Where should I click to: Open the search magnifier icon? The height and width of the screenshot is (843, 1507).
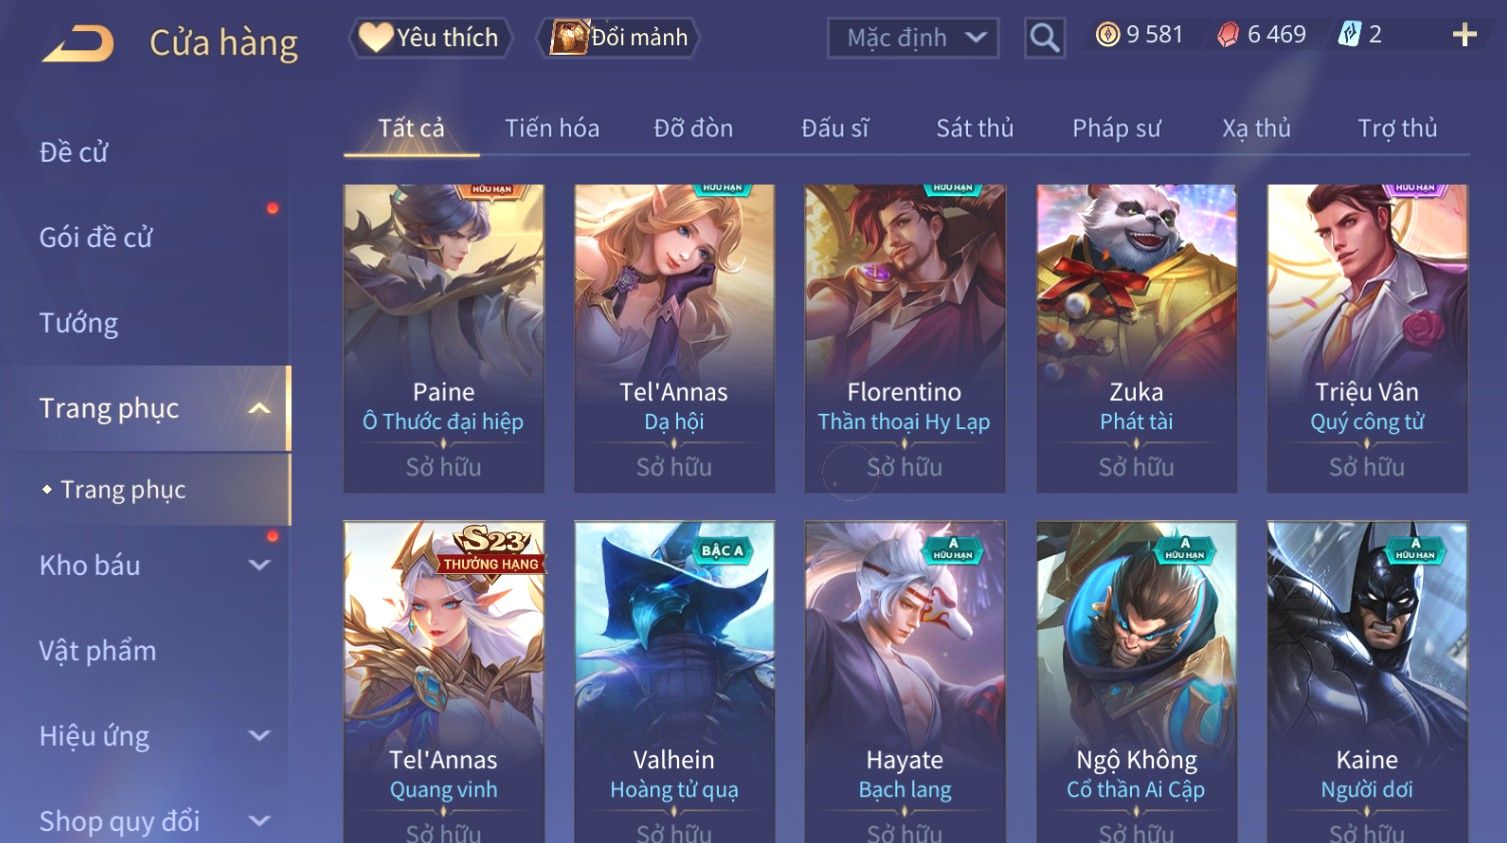coord(1044,38)
